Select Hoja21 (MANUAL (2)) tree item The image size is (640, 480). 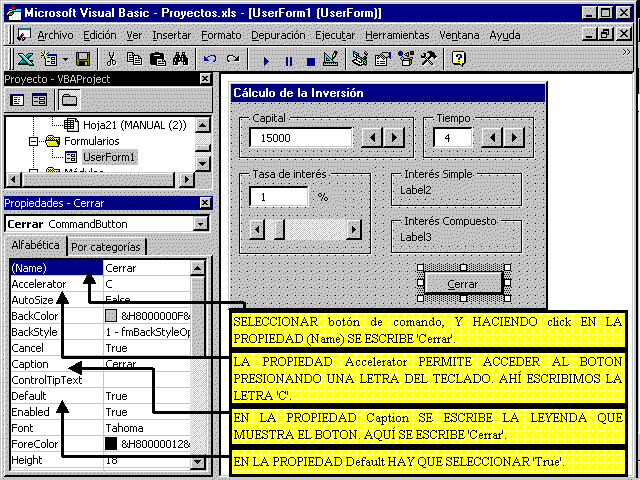pyautogui.click(x=135, y=125)
